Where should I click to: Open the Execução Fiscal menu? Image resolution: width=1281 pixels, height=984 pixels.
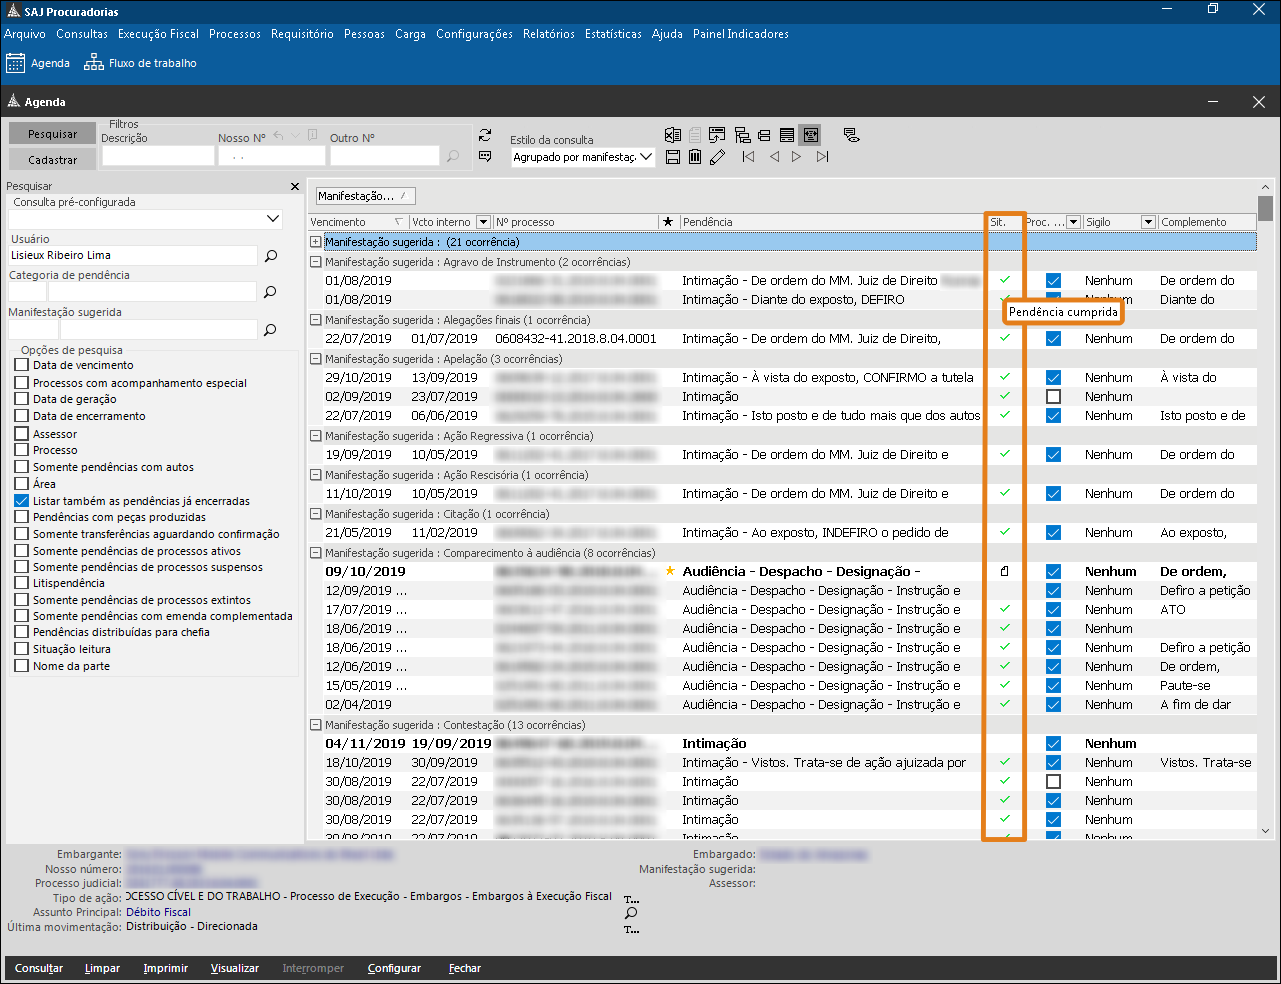coord(158,34)
